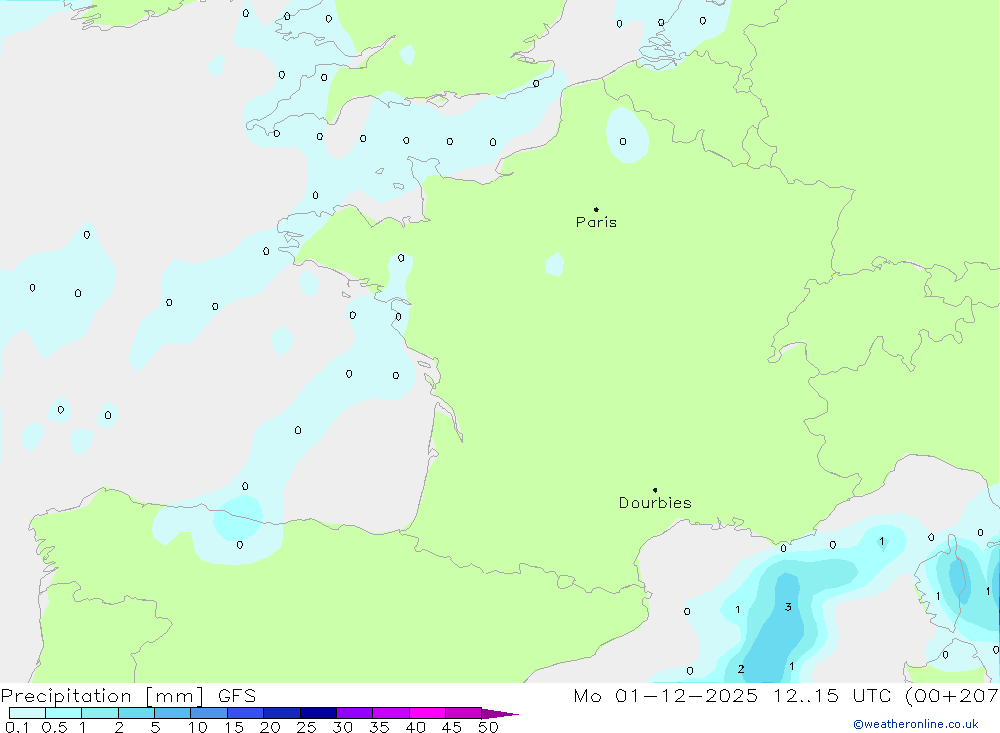
Task: Click the legend scale label '35'
Action: click(x=379, y=727)
